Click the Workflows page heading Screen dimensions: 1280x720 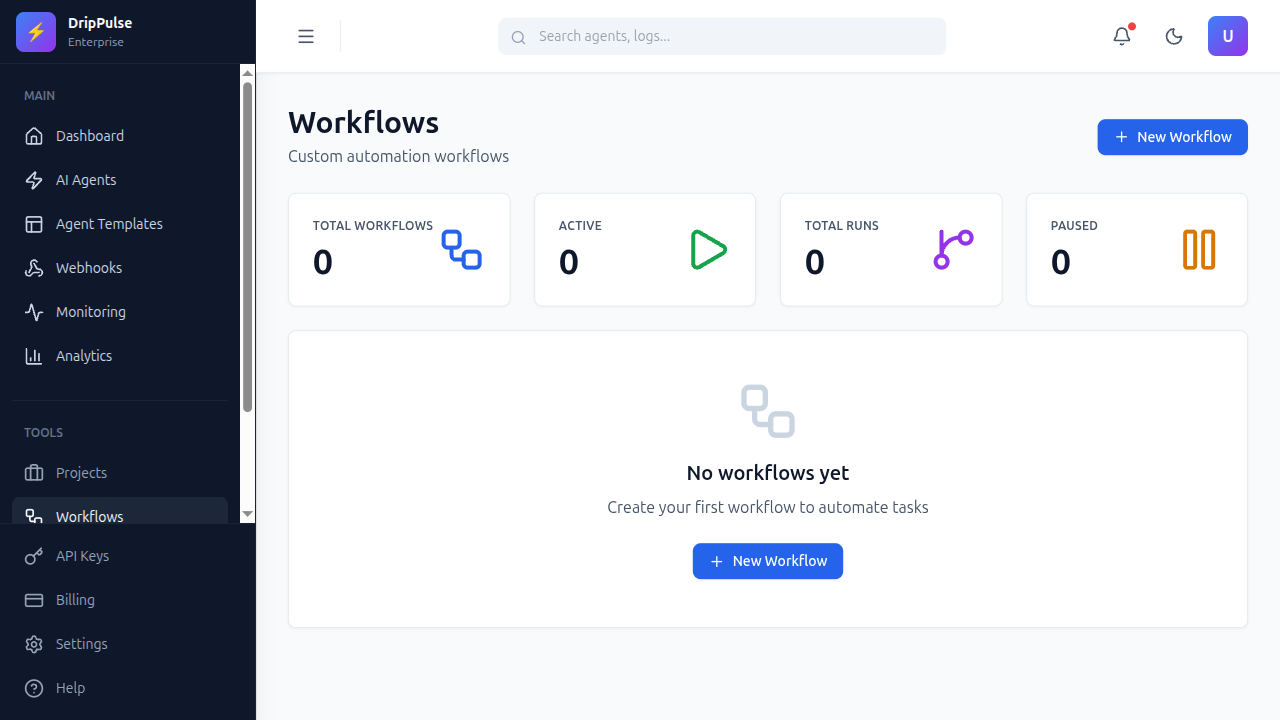(364, 122)
